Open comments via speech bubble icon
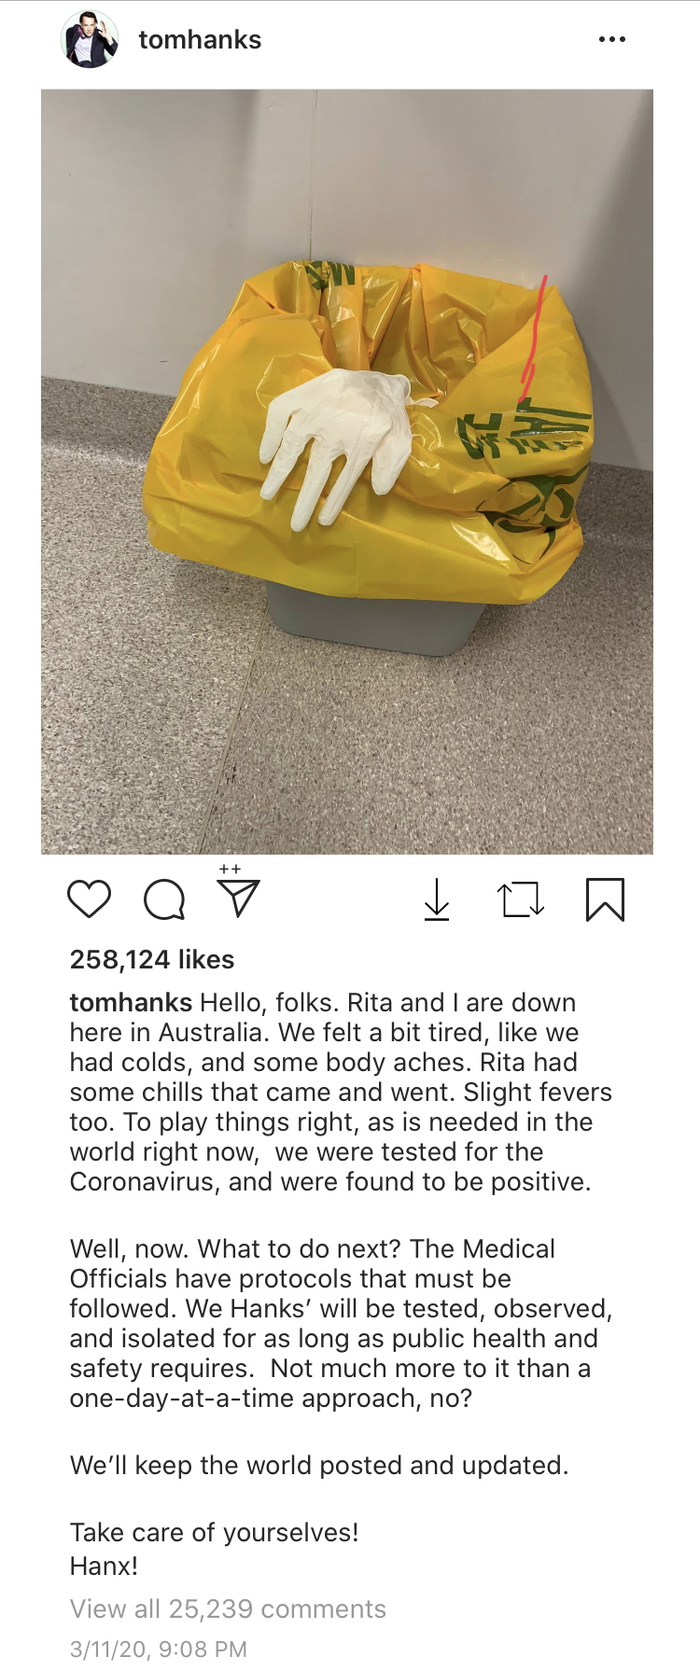This screenshot has height=1671, width=700. pyautogui.click(x=164, y=900)
